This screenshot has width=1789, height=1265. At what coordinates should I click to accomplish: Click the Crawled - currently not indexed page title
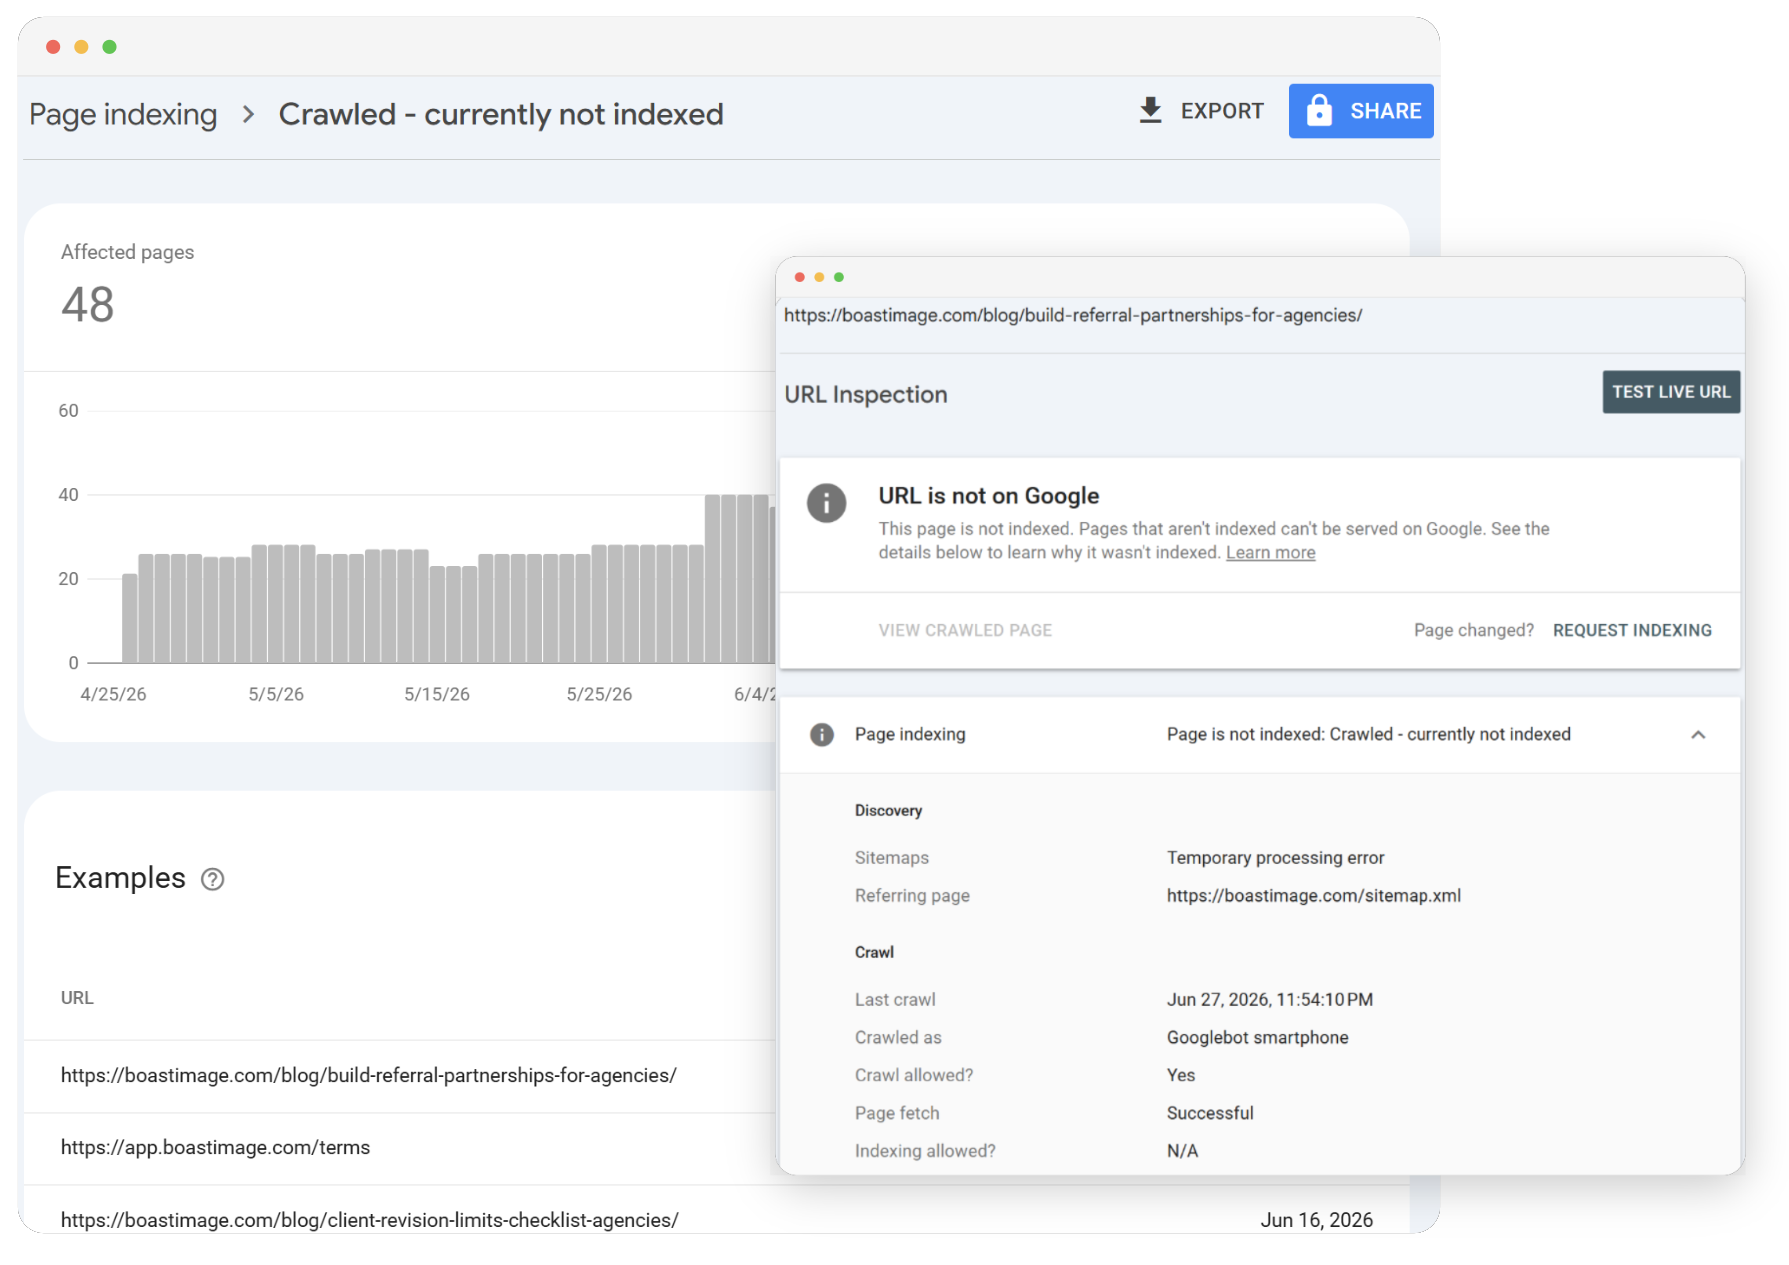coord(500,114)
